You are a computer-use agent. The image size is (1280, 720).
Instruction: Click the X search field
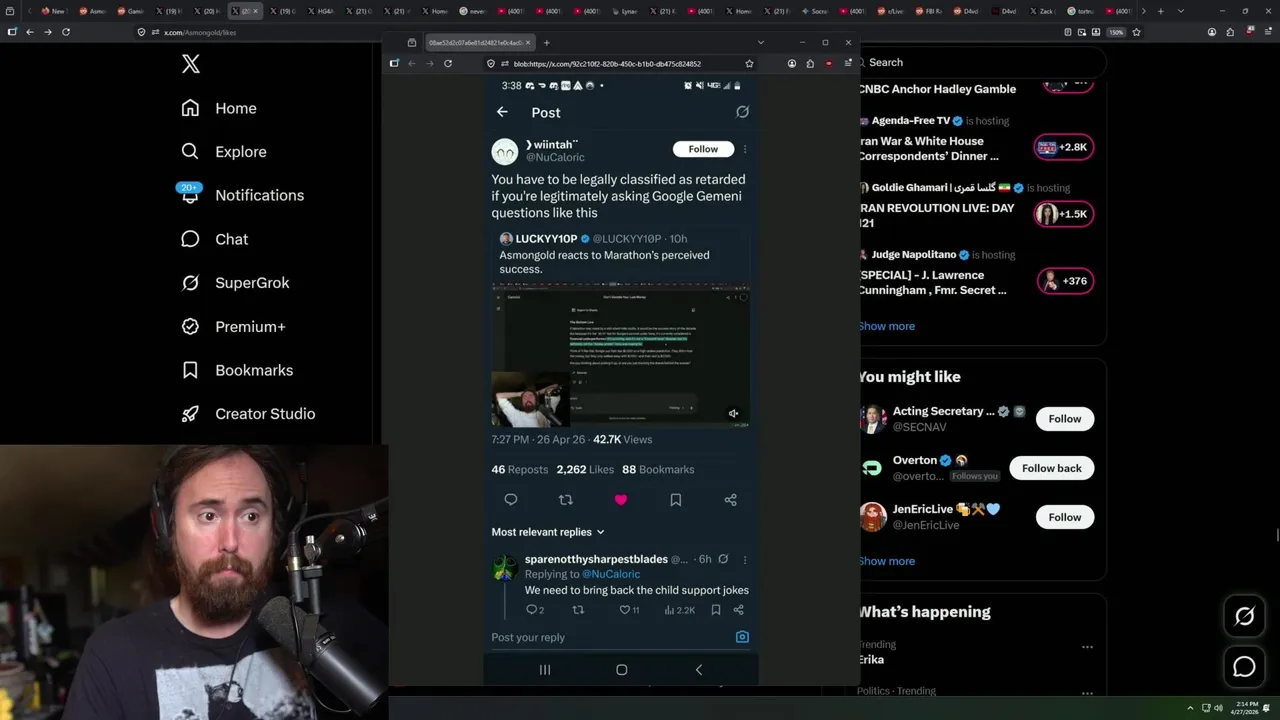pyautogui.click(x=980, y=62)
